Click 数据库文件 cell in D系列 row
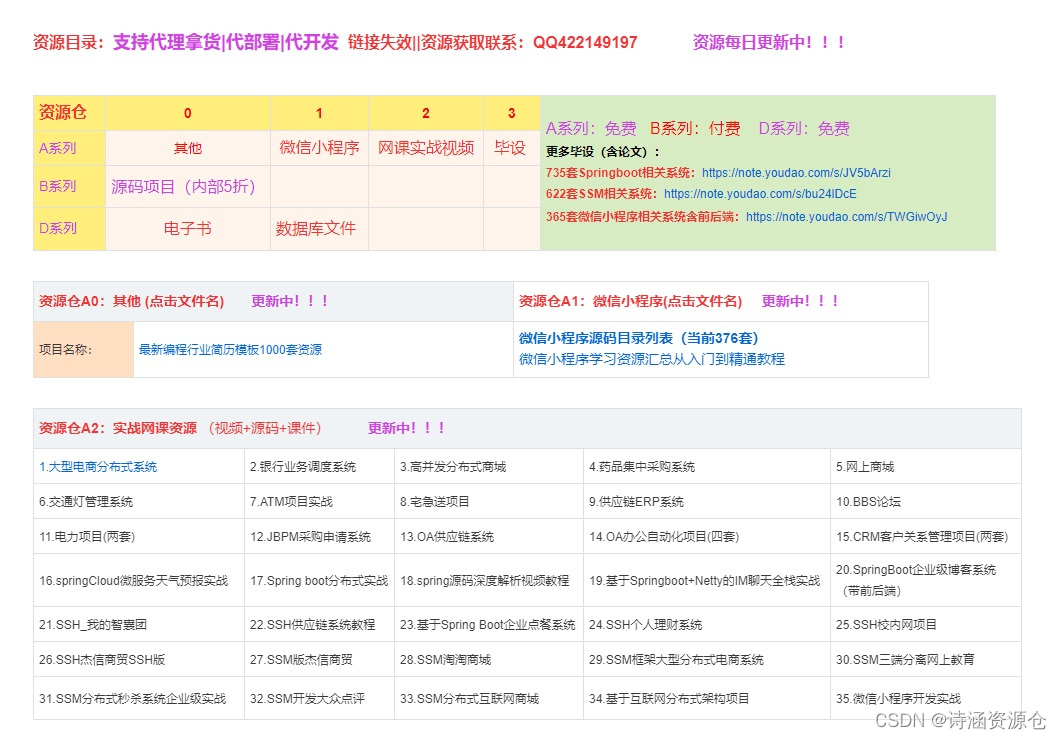Screen dimensions: 1062x739 [x=319, y=229]
